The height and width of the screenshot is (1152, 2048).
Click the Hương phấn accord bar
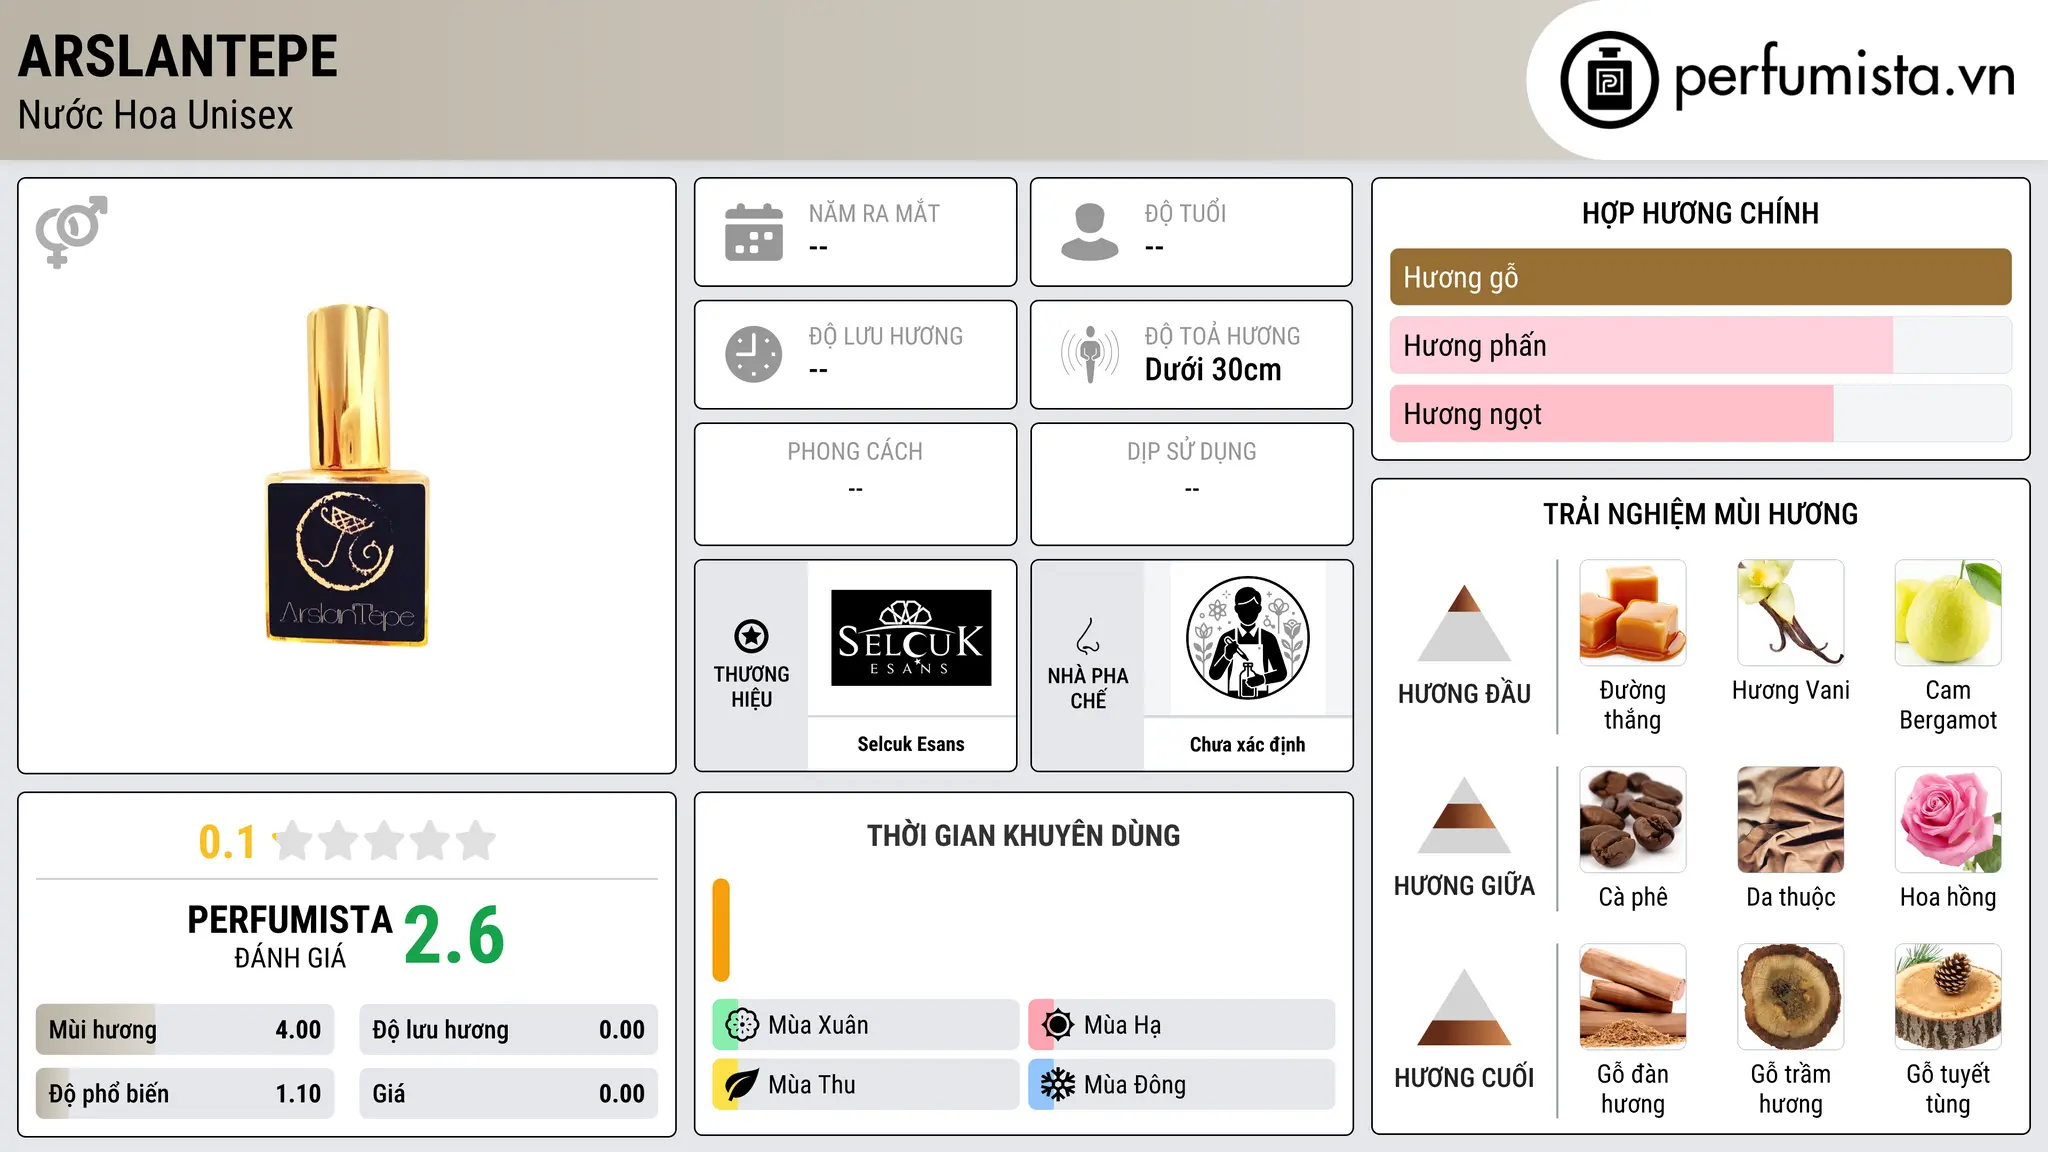(1701, 345)
